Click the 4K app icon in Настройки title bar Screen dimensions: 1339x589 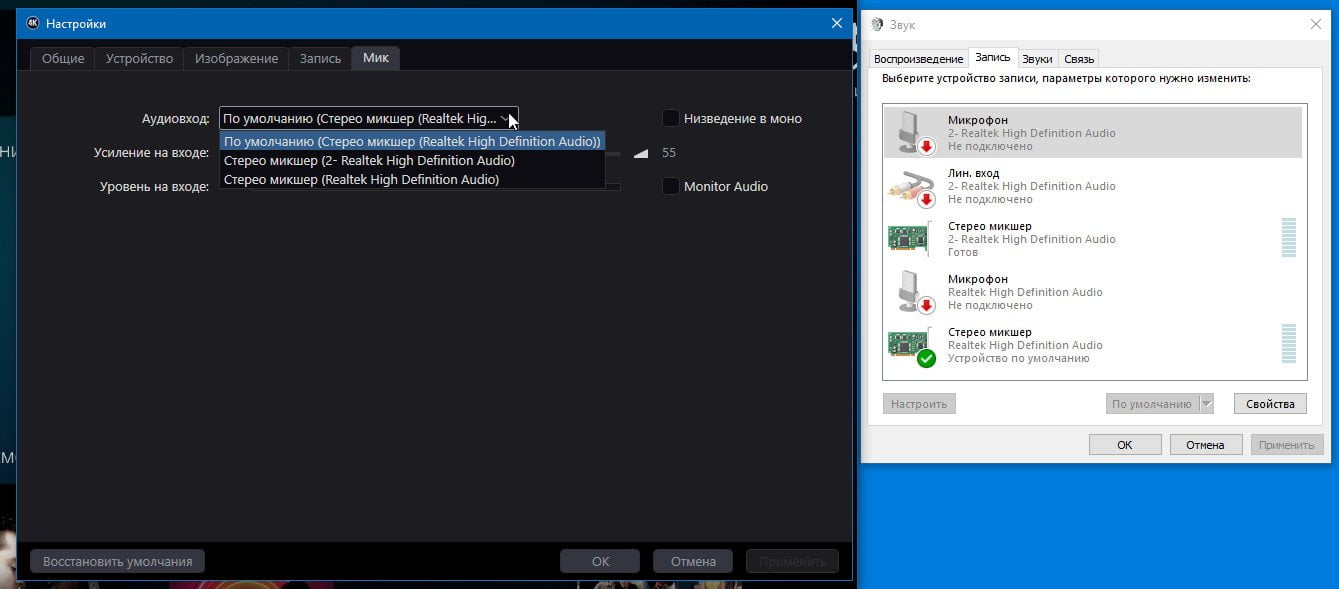[x=32, y=23]
